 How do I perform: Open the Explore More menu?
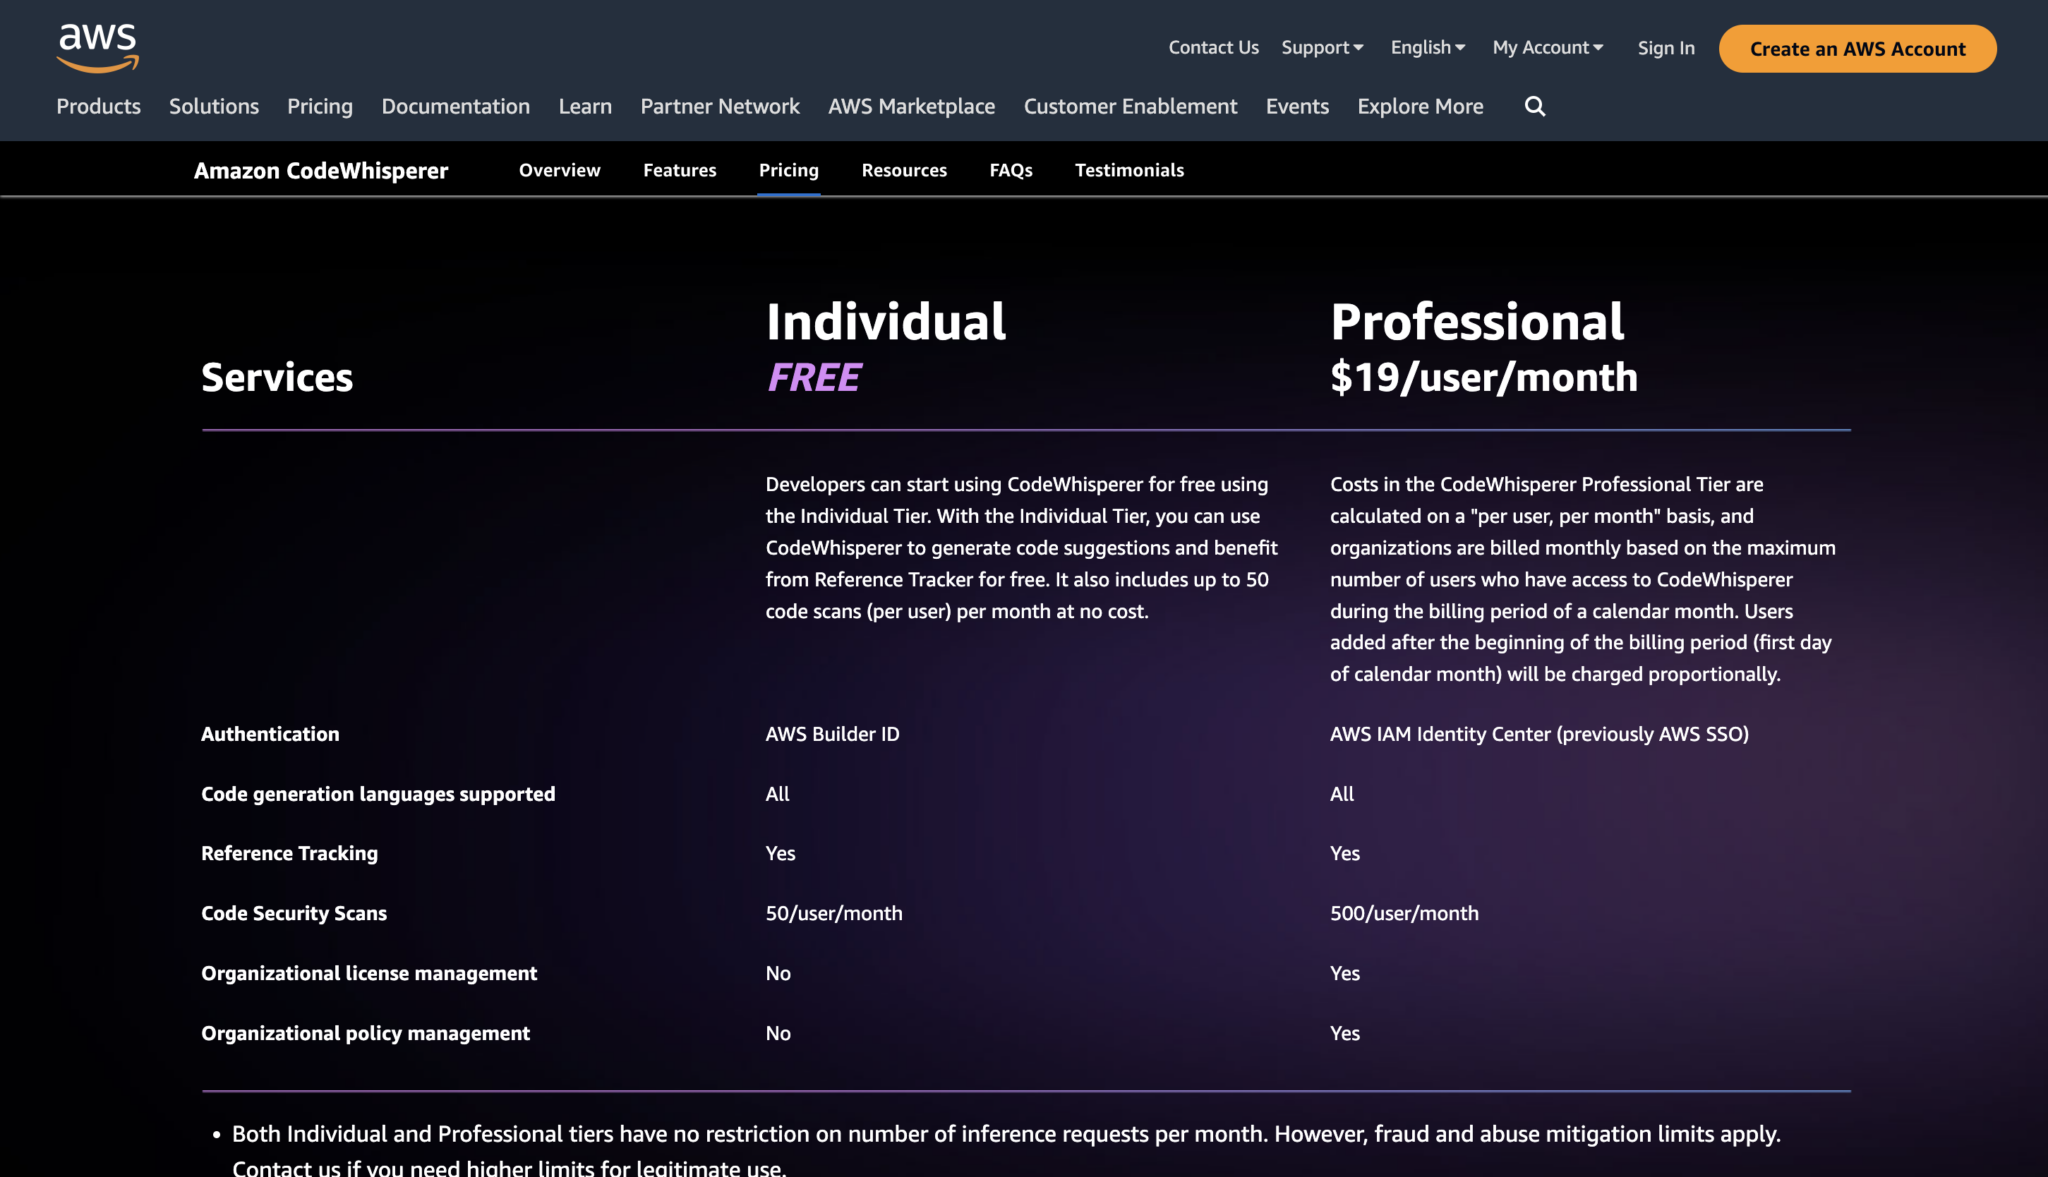tap(1419, 106)
